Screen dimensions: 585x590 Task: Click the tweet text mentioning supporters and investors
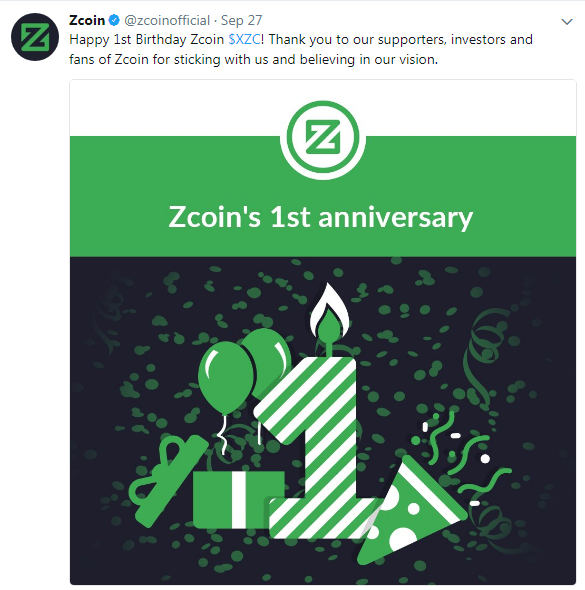click(x=301, y=49)
